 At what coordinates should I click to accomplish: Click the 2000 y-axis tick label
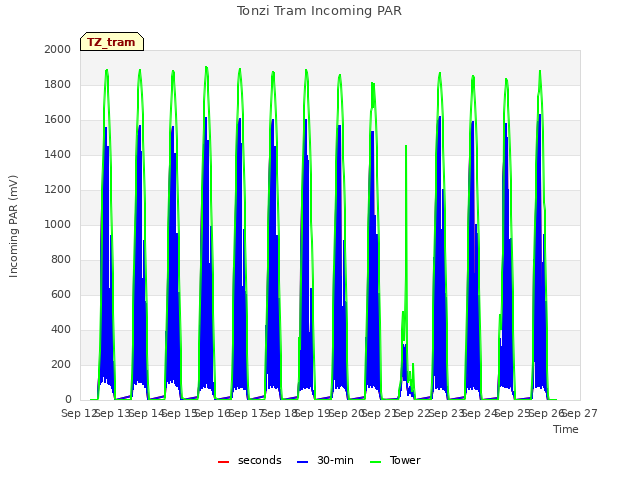(x=58, y=49)
